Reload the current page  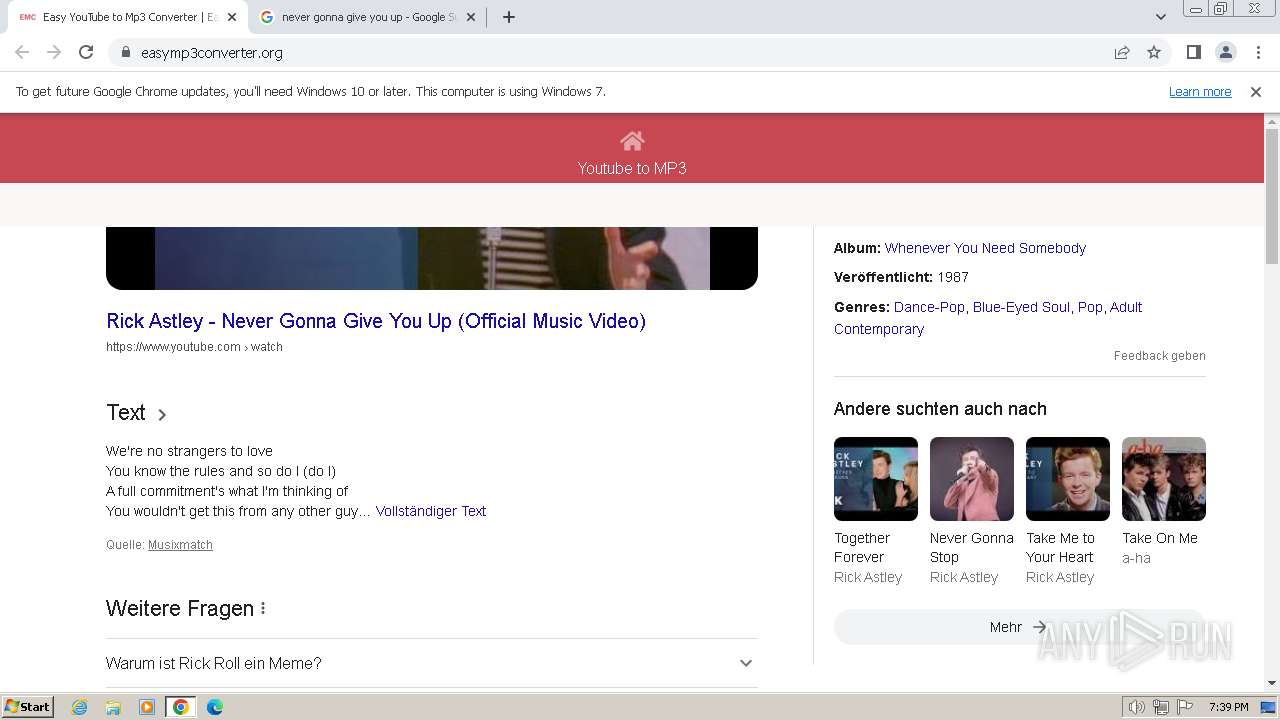click(86, 52)
